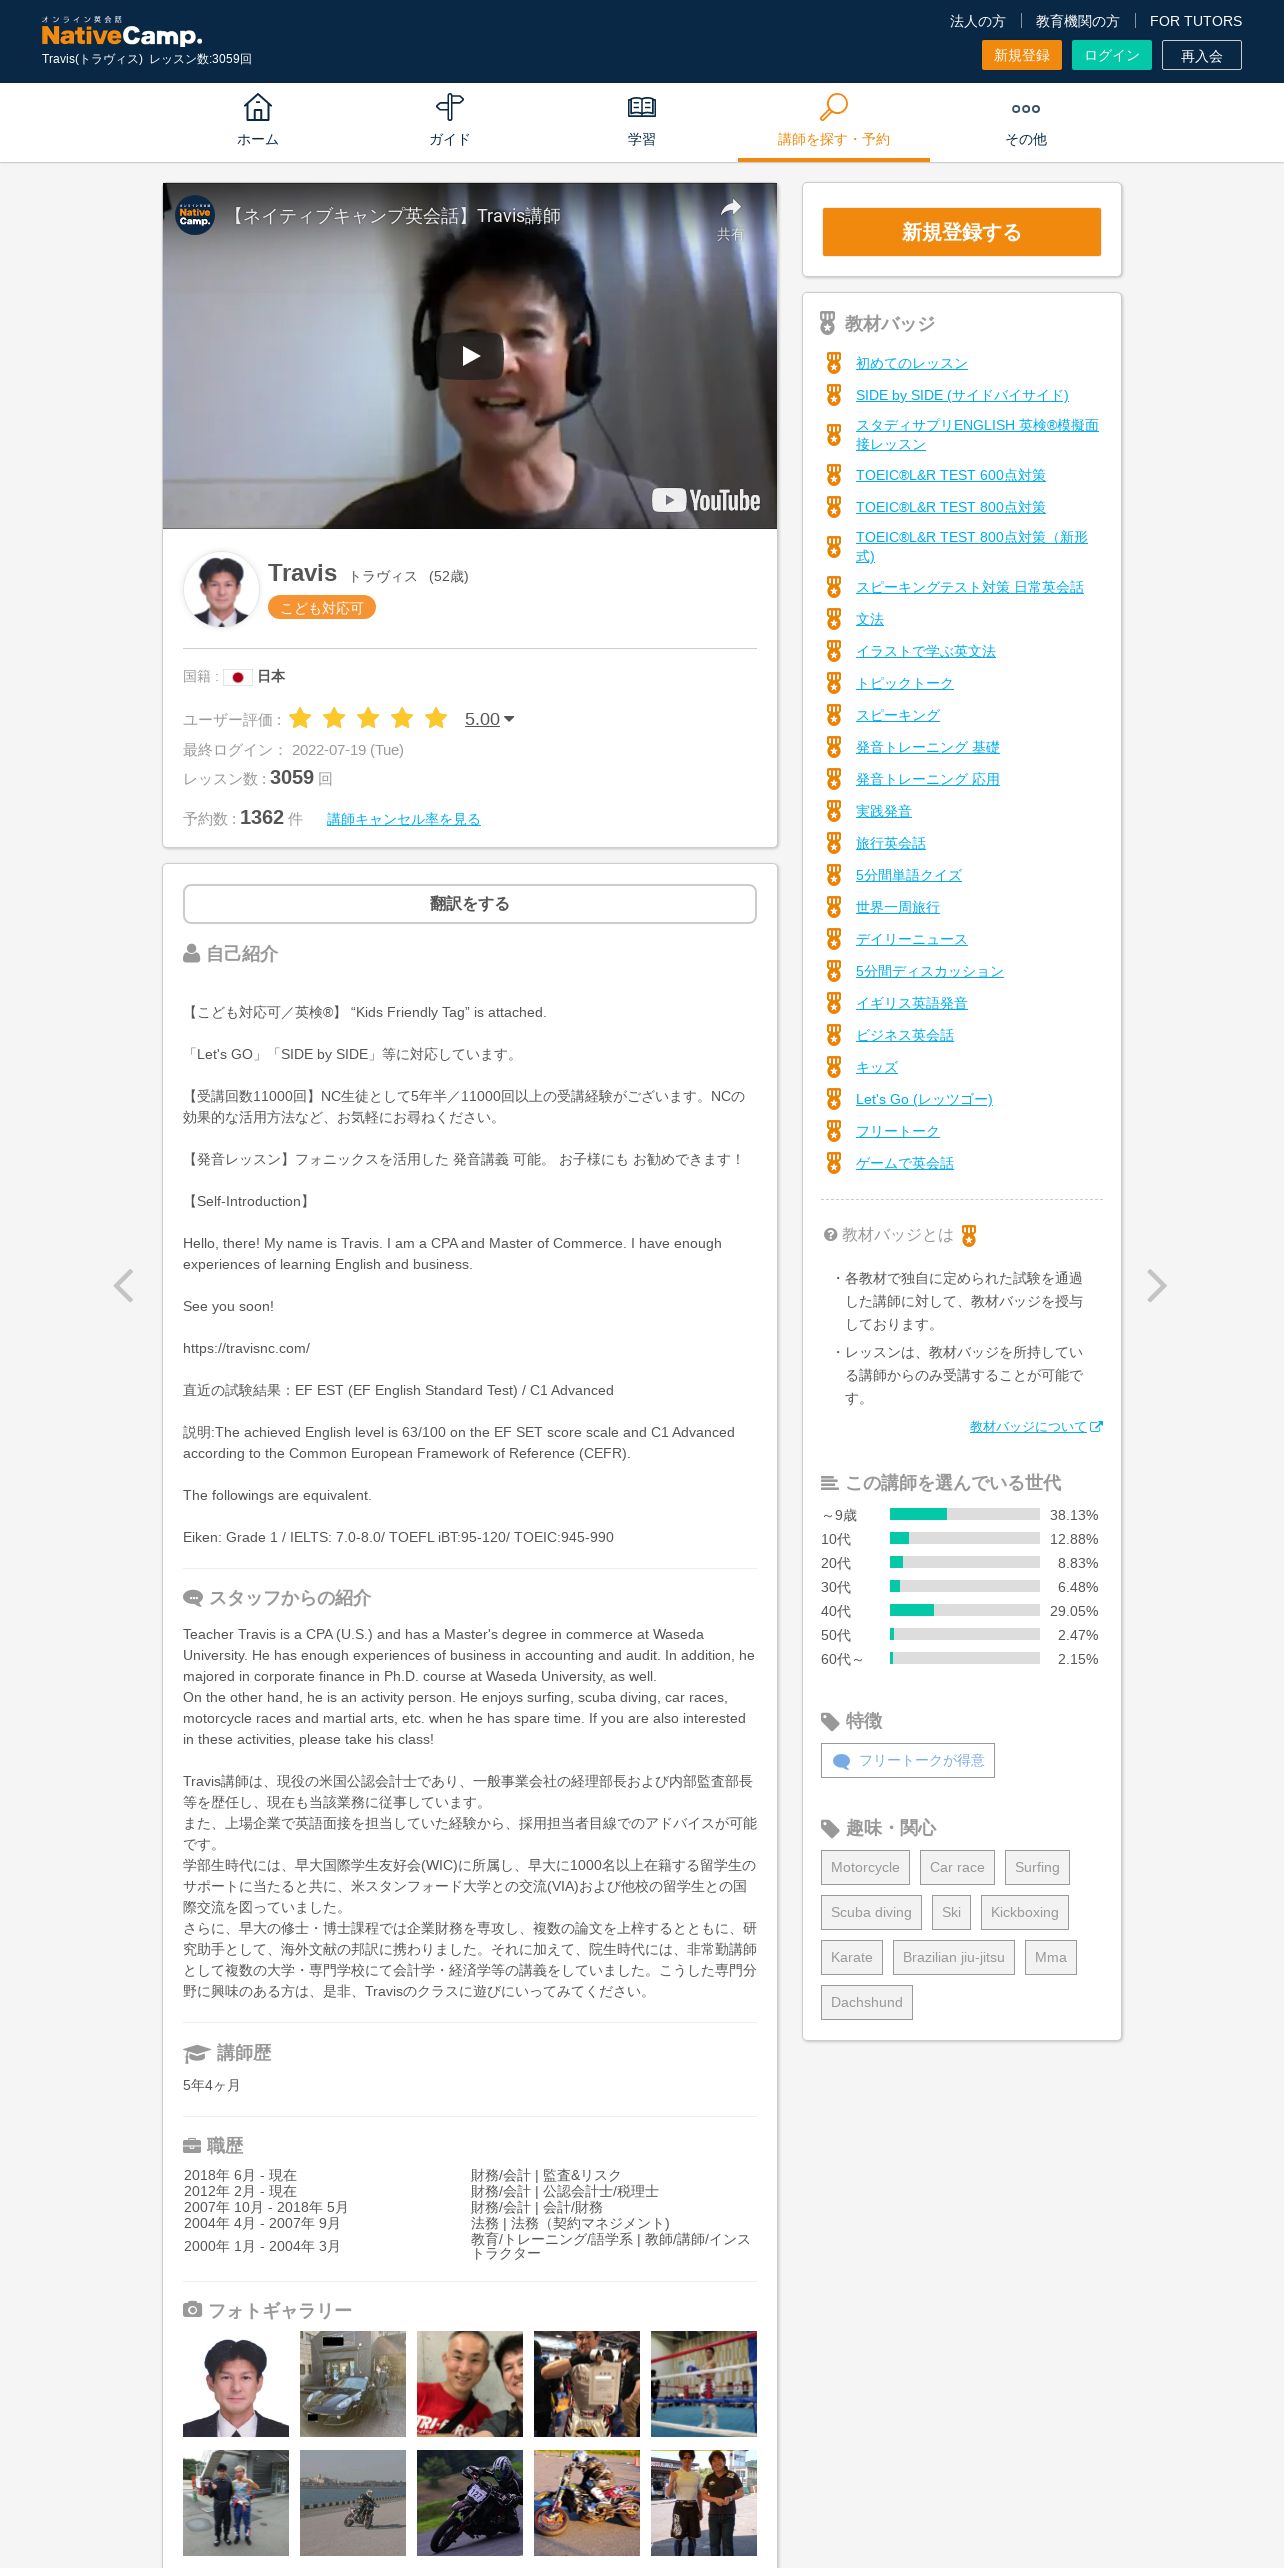Screen dimensions: 1284x2568
Task: Open the suit portrait gallery photo
Action: 236,2384
